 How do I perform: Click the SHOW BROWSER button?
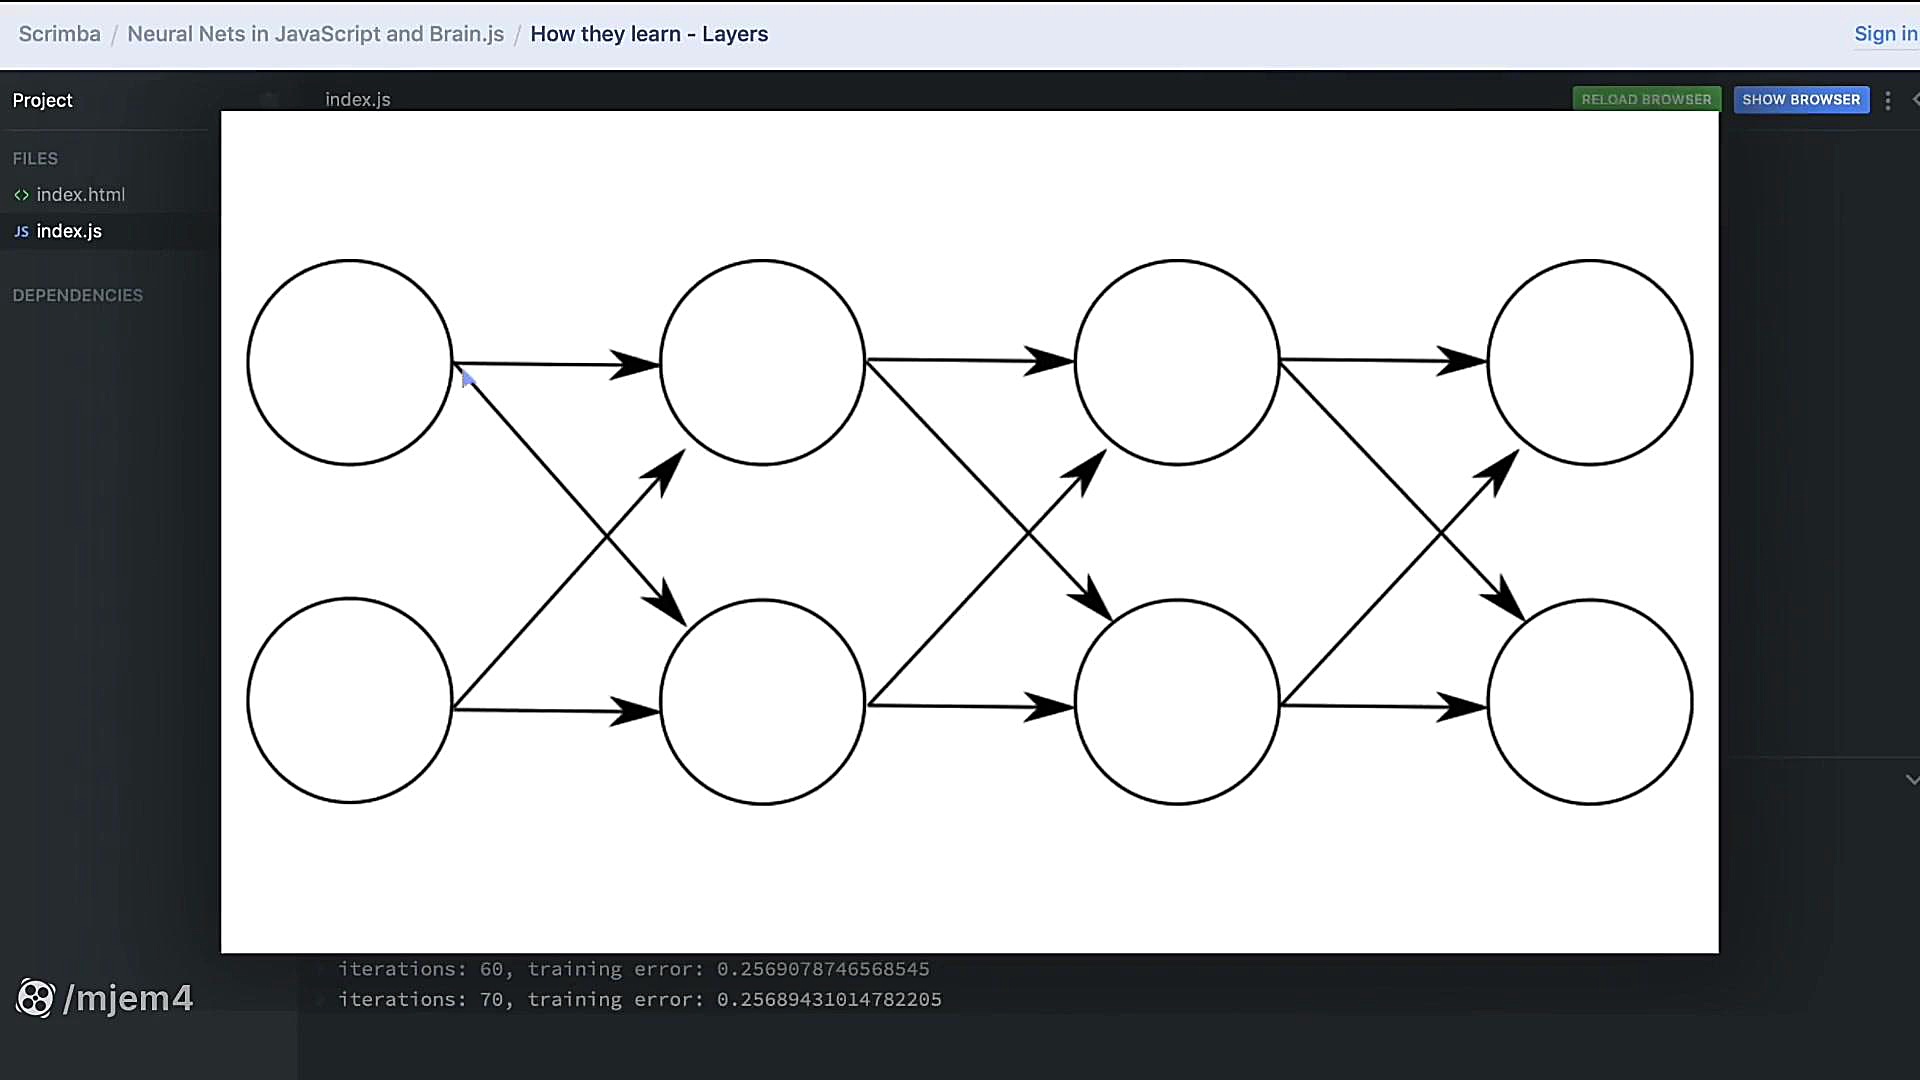[1801, 99]
